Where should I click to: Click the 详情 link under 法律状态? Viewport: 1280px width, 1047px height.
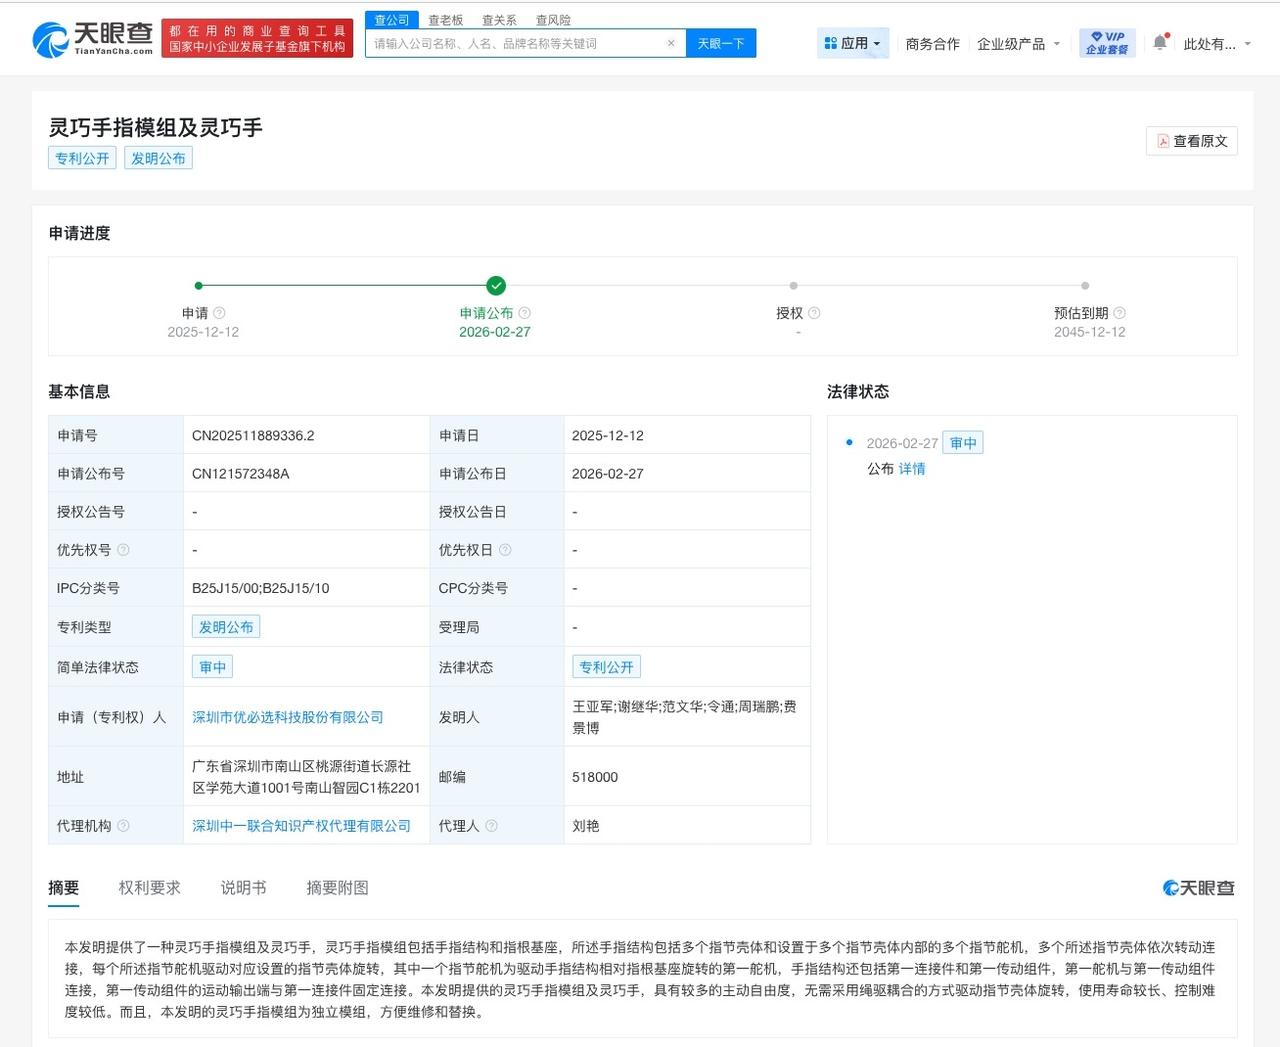point(913,468)
